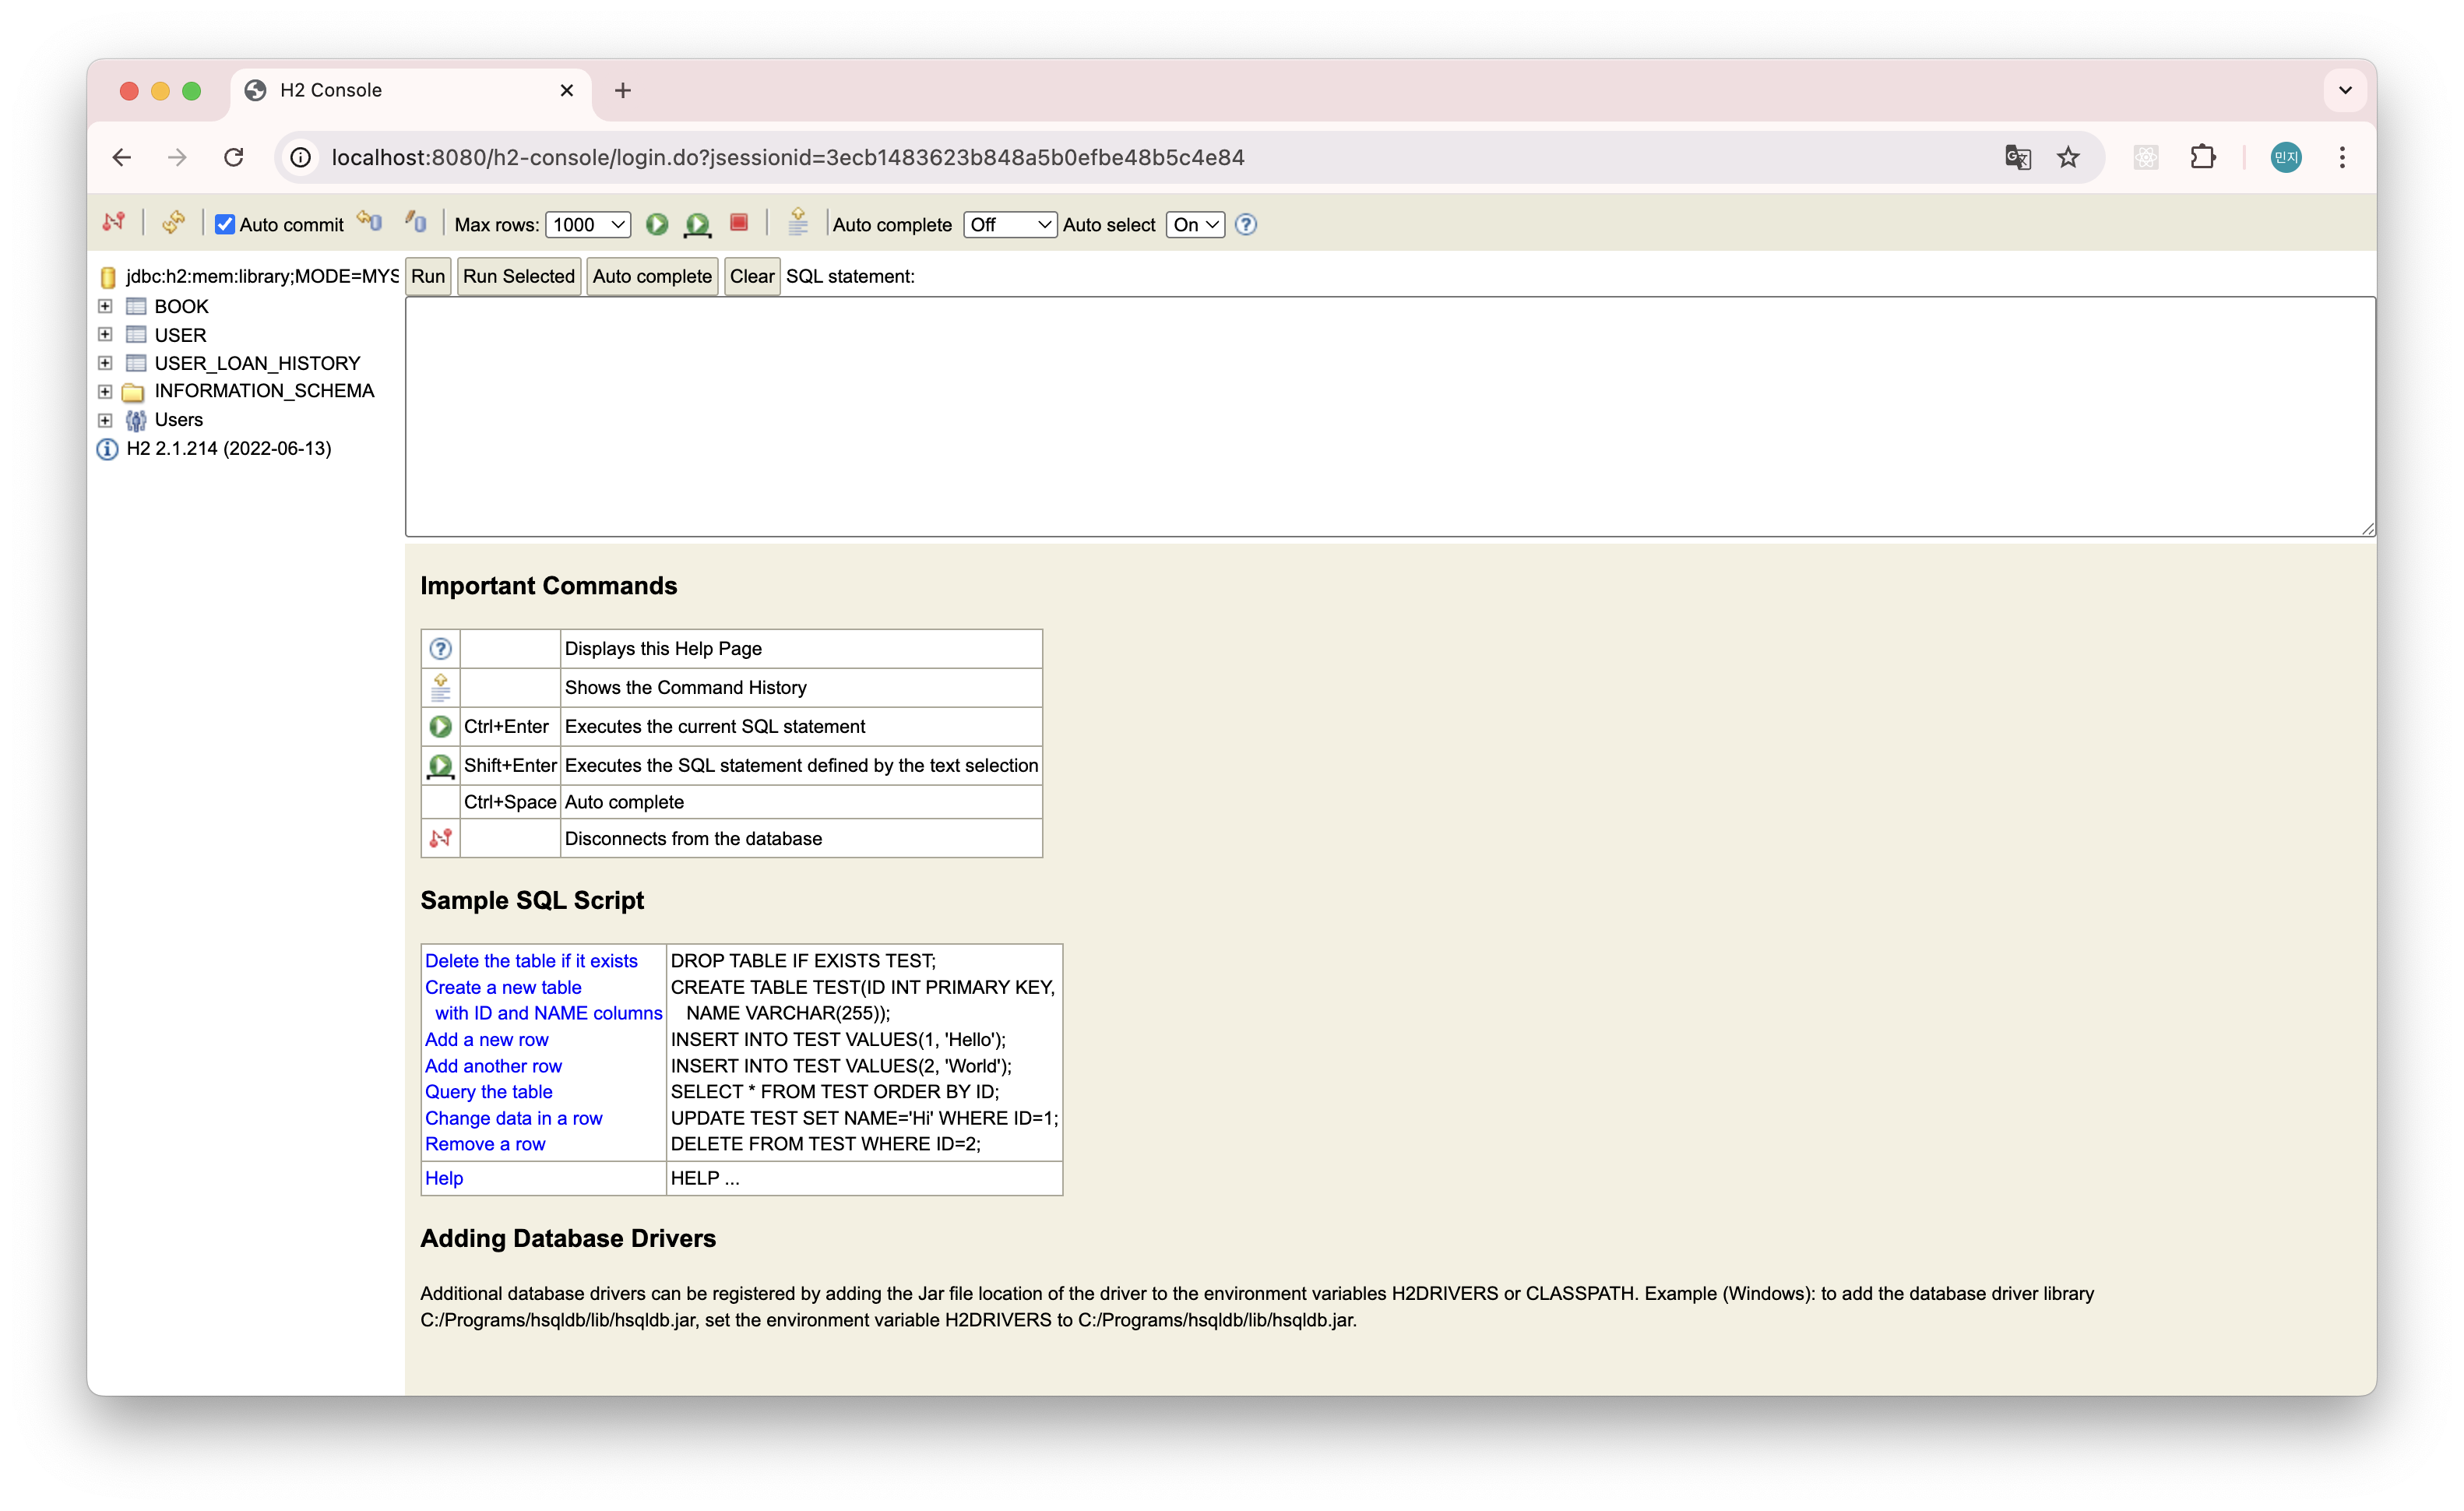Select the BOOK table name in tree
Image resolution: width=2464 pixels, height=1511 pixels.
tap(181, 306)
